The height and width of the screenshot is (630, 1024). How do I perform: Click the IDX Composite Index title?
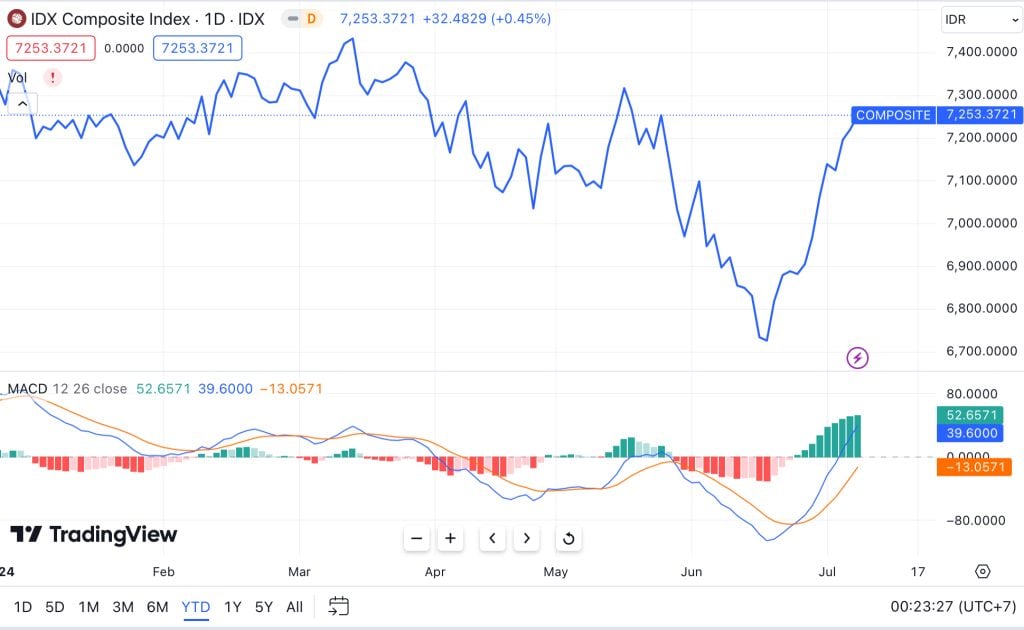(x=147, y=19)
